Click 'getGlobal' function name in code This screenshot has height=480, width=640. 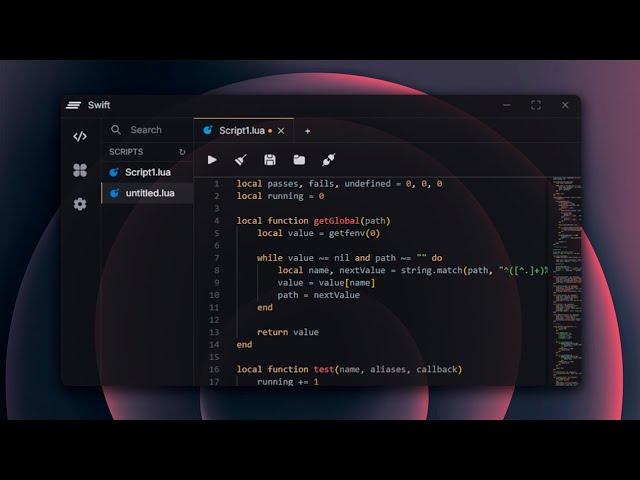[336, 221]
